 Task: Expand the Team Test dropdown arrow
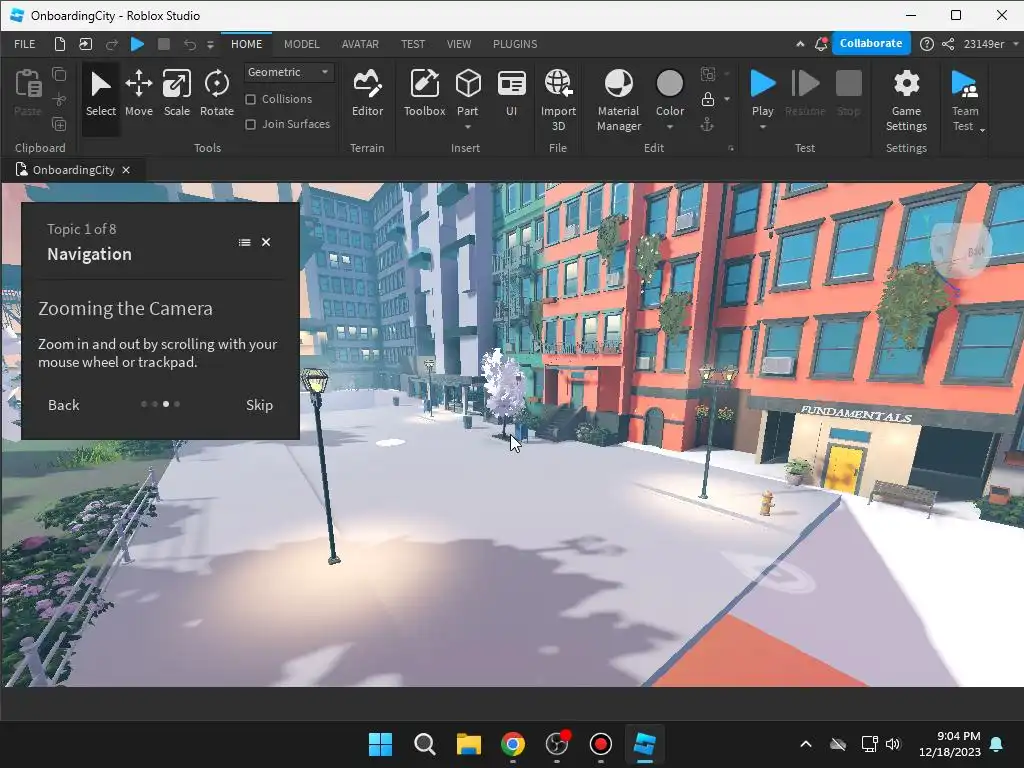coord(982,130)
